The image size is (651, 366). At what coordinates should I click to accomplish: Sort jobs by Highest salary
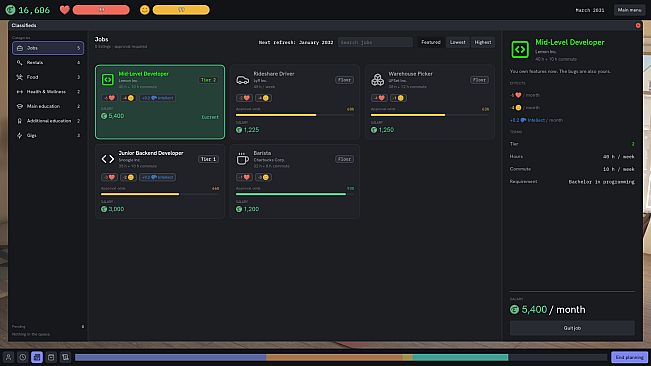[x=483, y=42]
